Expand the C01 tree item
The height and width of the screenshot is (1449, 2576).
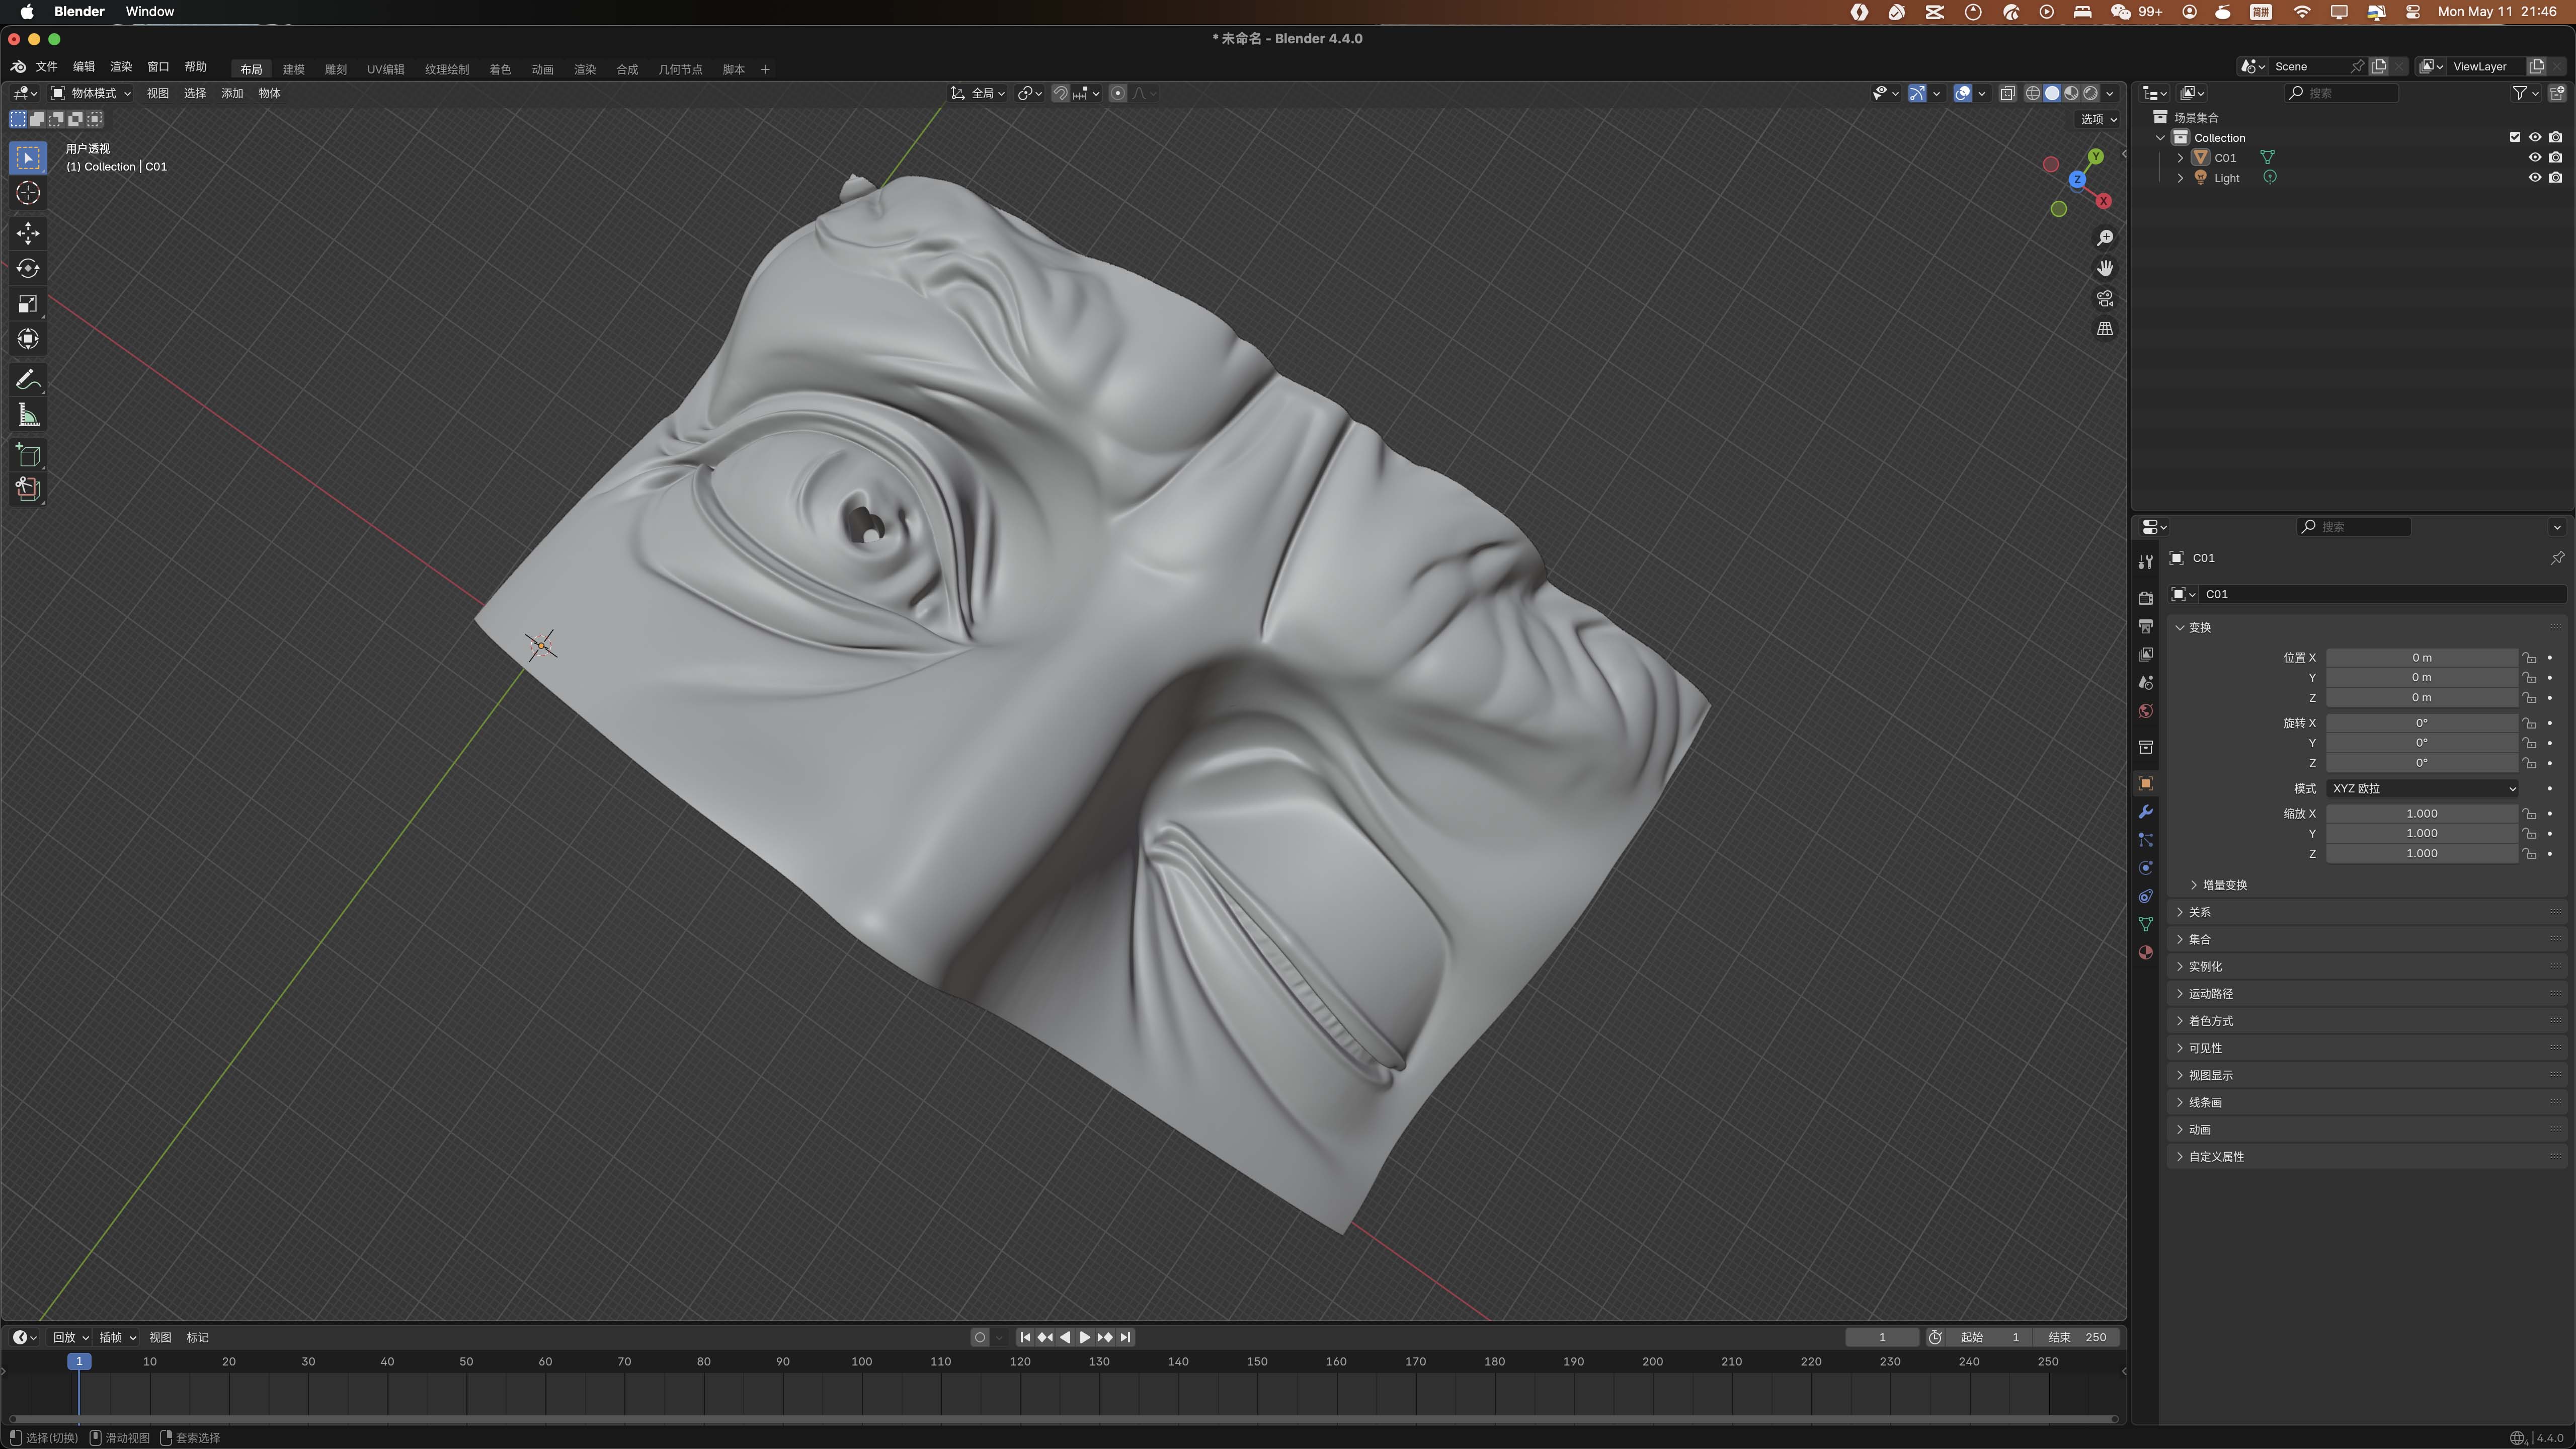tap(2181, 158)
